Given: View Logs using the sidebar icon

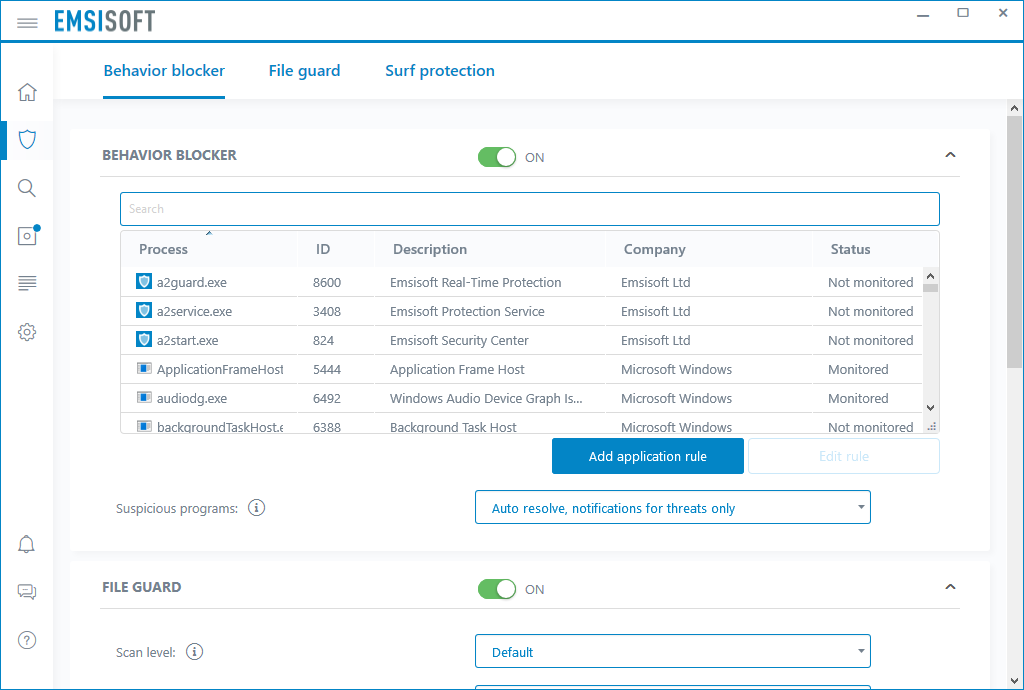Looking at the screenshot, I should (x=27, y=283).
